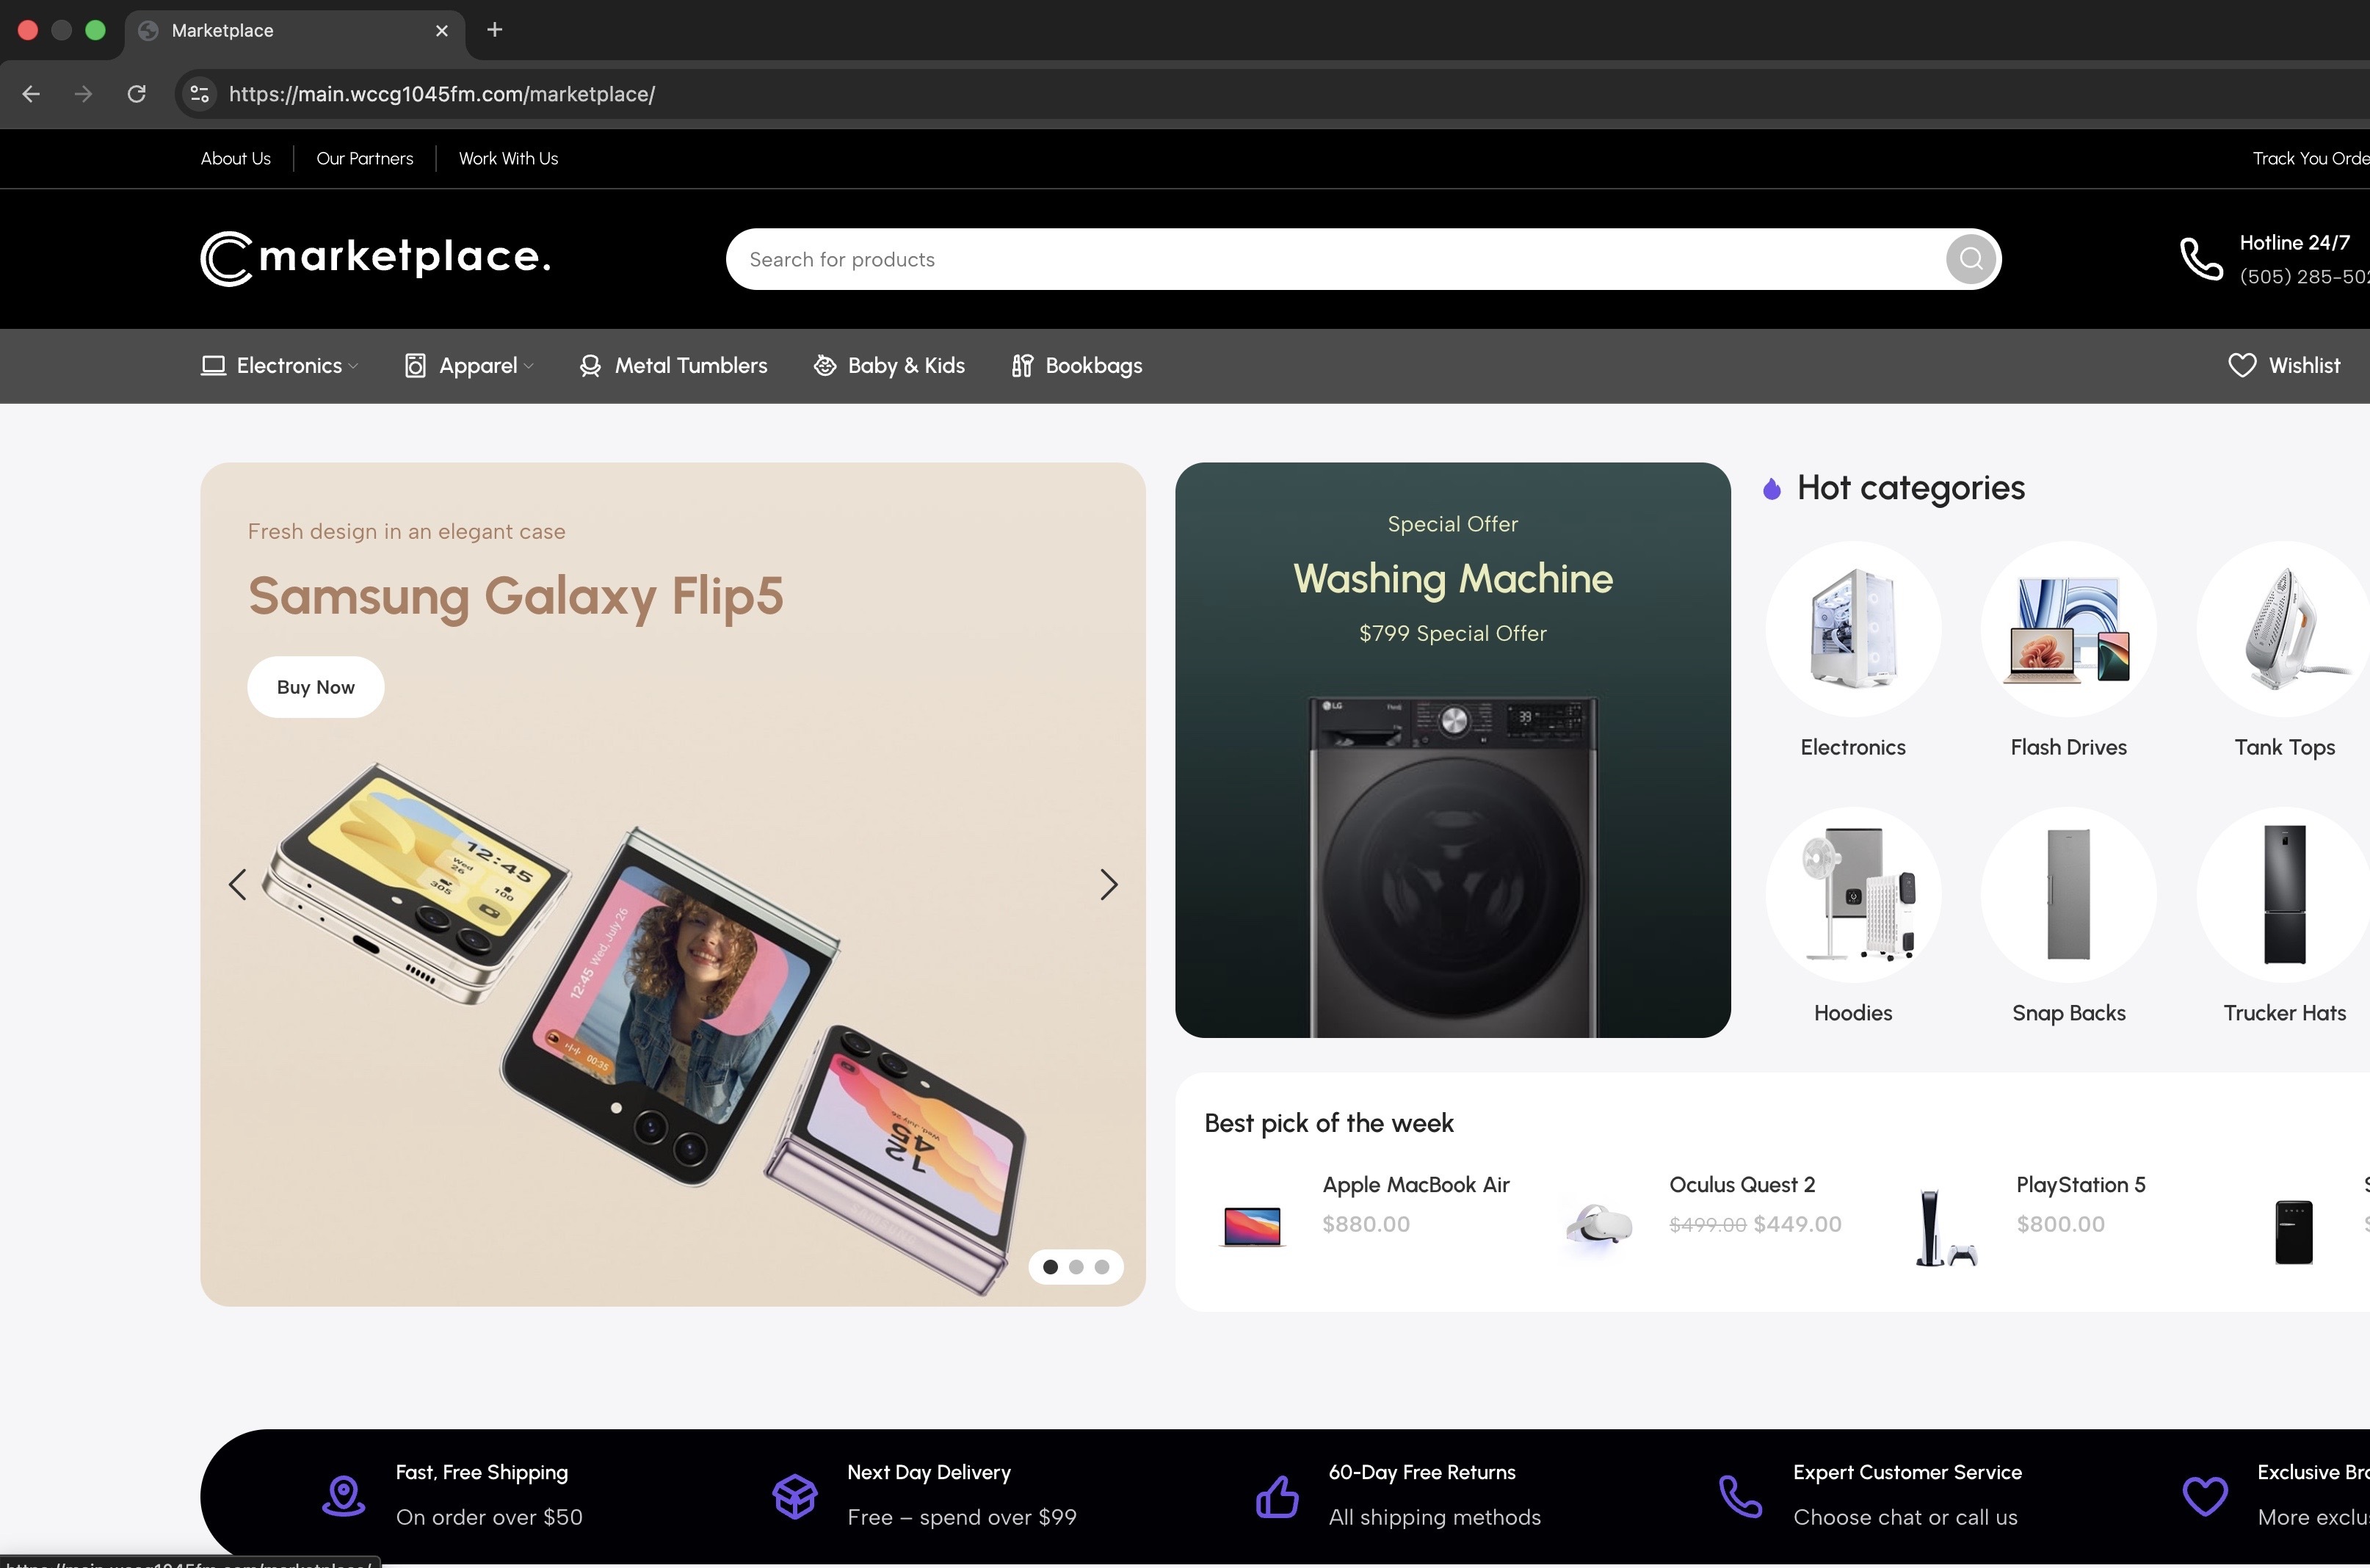Click the Buy Now button
The height and width of the screenshot is (1568, 2370).
coord(315,687)
